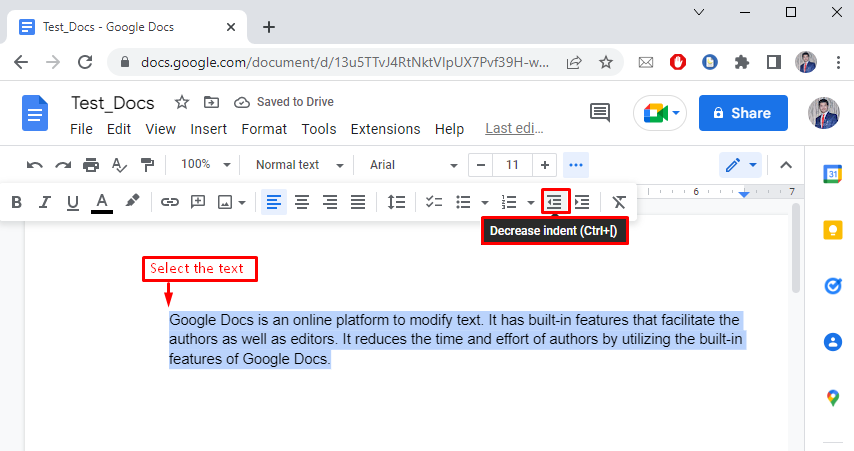Open Contacts in side panel

(x=833, y=342)
